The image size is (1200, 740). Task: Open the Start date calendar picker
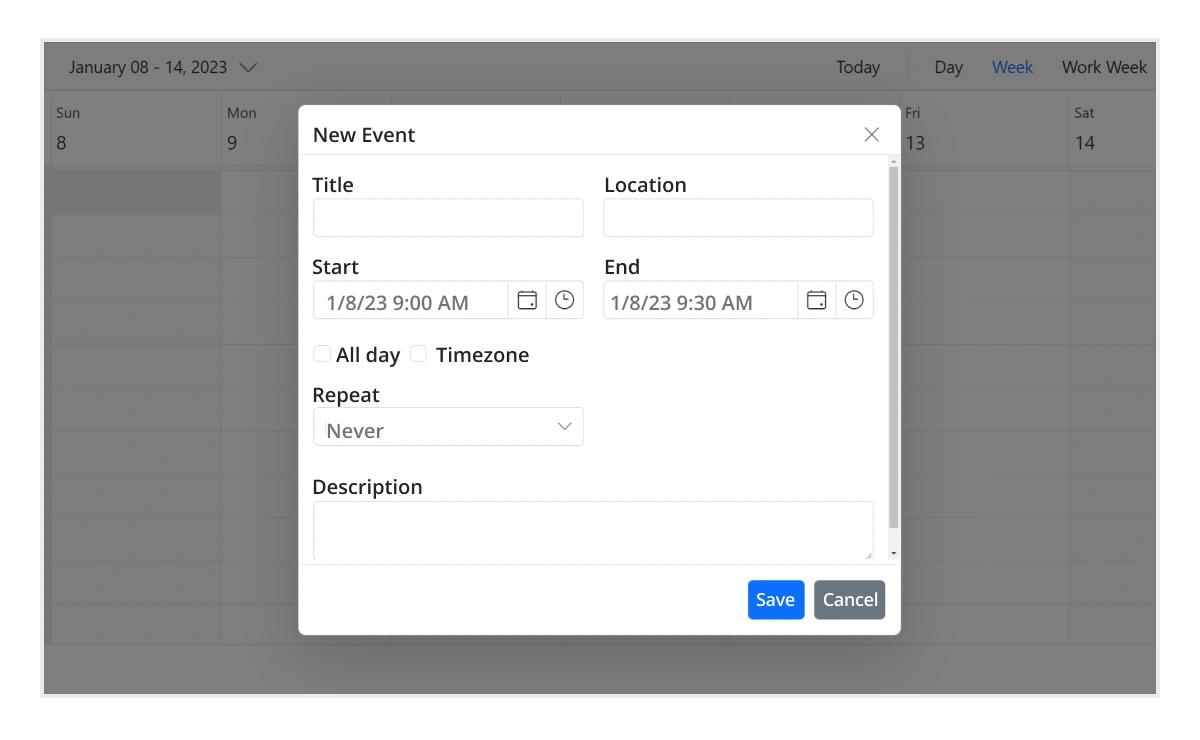coord(527,300)
